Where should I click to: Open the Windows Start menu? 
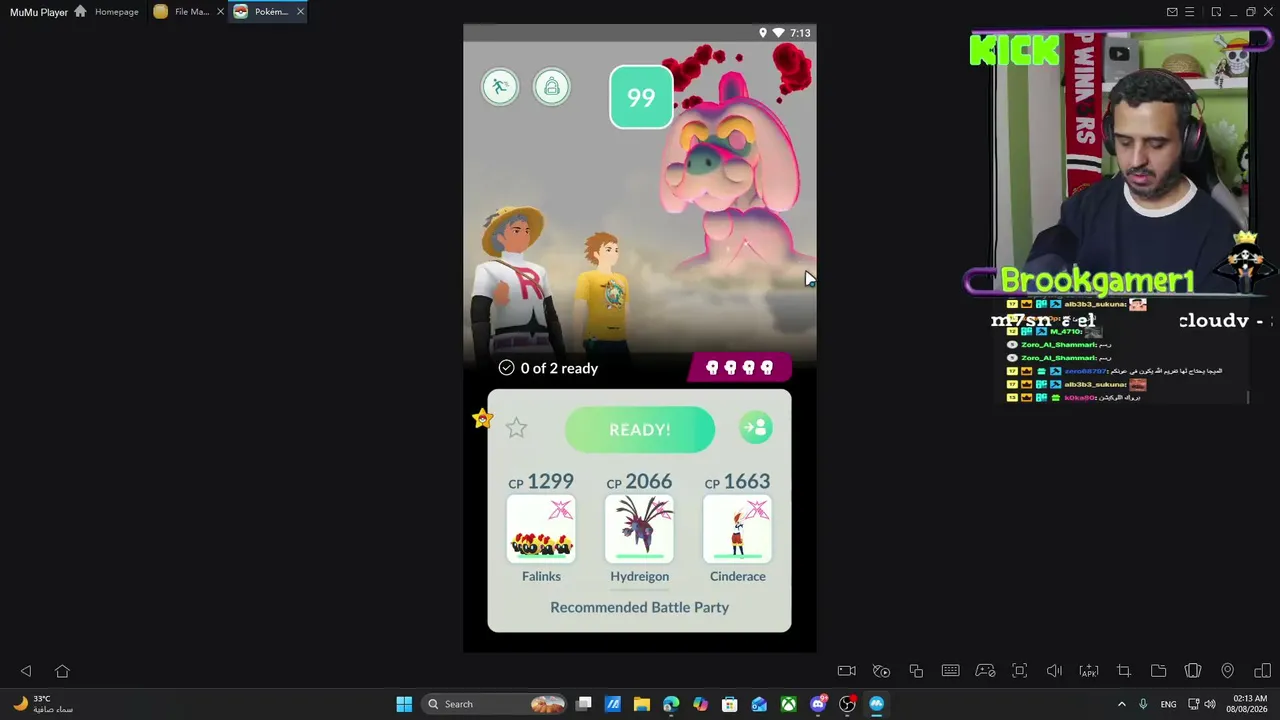(x=404, y=704)
